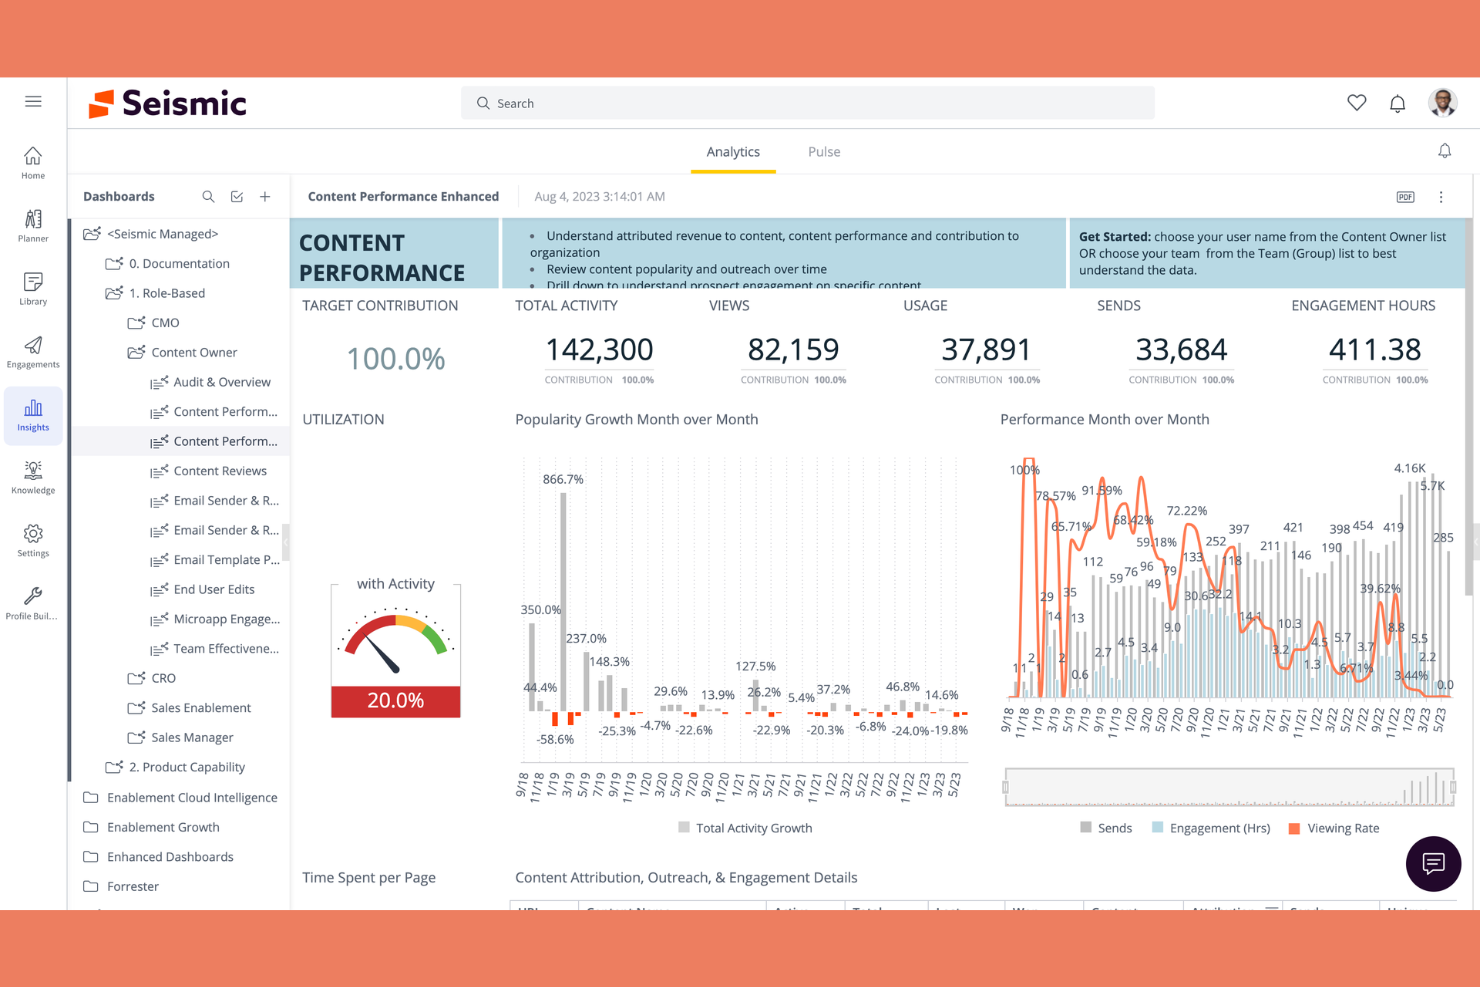This screenshot has width=1480, height=987.
Task: Open the Enablement Cloud Intelligence folder
Action: click(181, 798)
